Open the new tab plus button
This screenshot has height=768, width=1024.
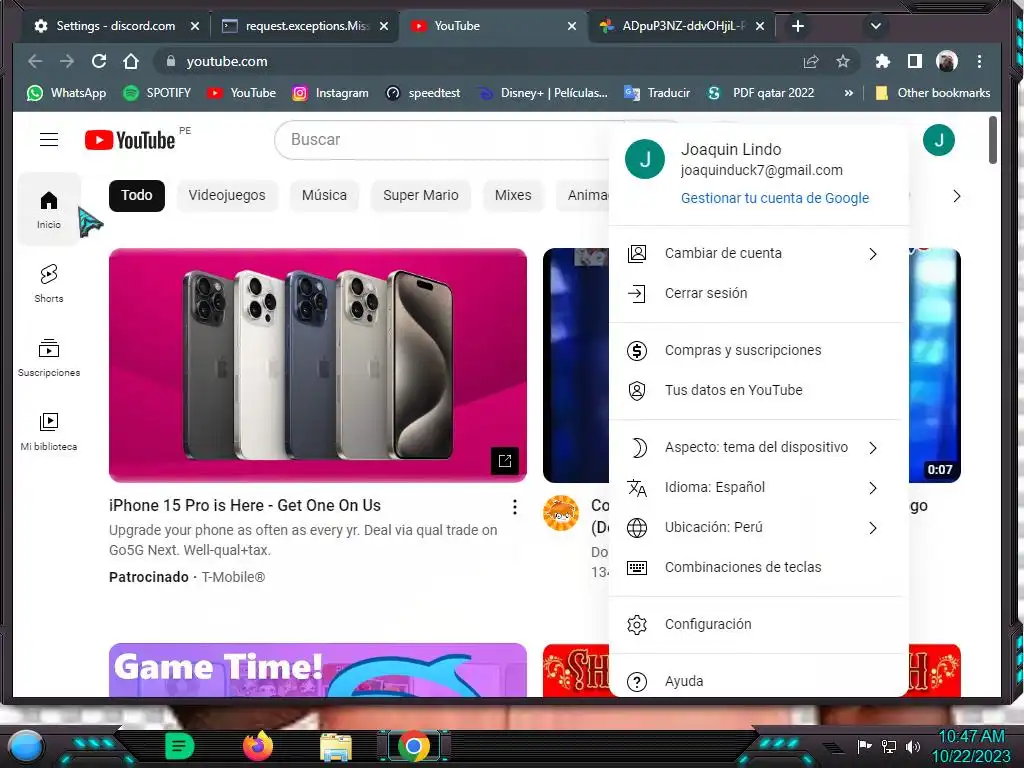tap(797, 26)
